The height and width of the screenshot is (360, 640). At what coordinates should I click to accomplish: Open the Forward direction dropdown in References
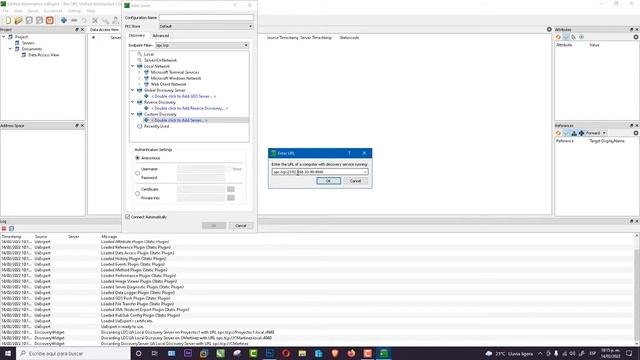click(596, 133)
